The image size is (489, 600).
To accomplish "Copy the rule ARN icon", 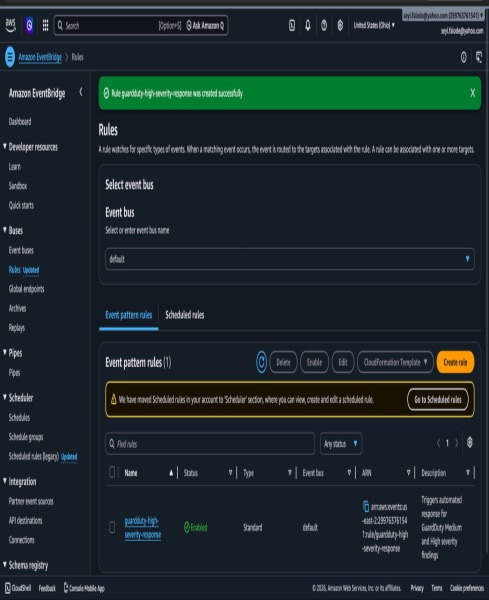I will [x=366, y=506].
